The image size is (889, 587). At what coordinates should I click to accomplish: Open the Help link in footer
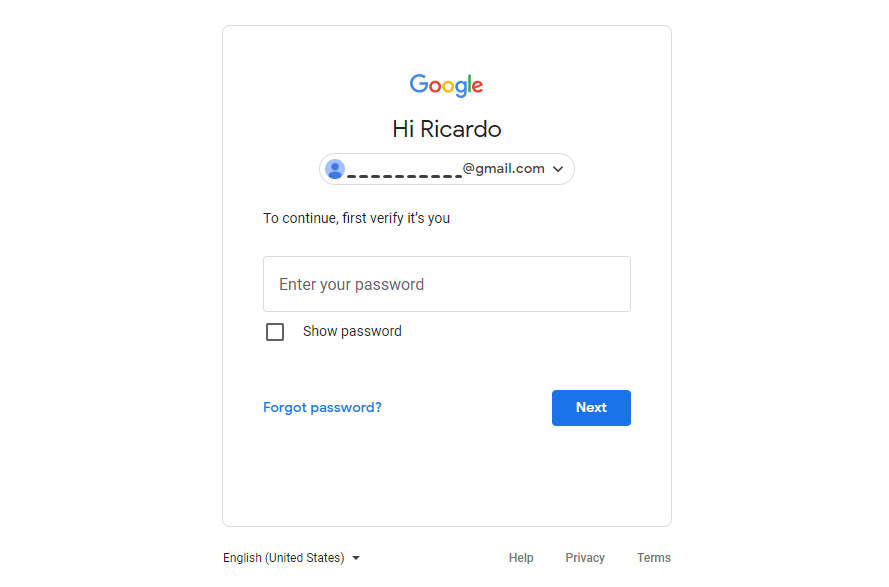[x=521, y=558]
